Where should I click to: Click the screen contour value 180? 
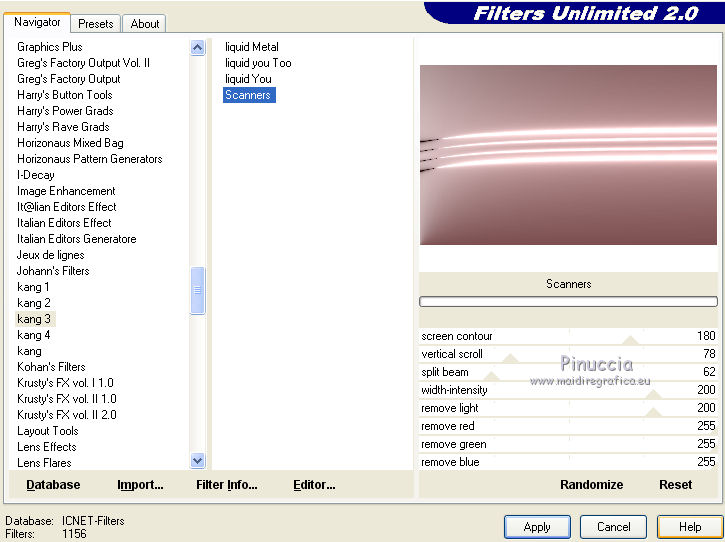(706, 336)
